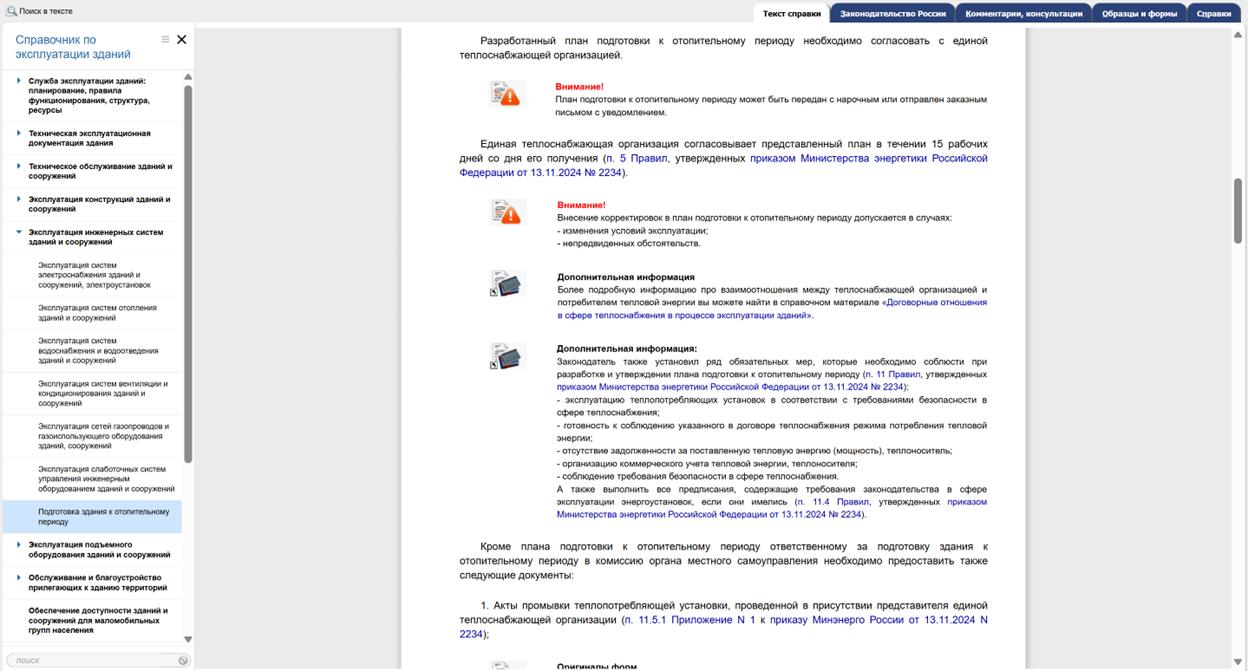The image size is (1248, 671).
Task: Click the 'Дополнительная информация' icon about договорные отношения
Action: [x=507, y=284]
